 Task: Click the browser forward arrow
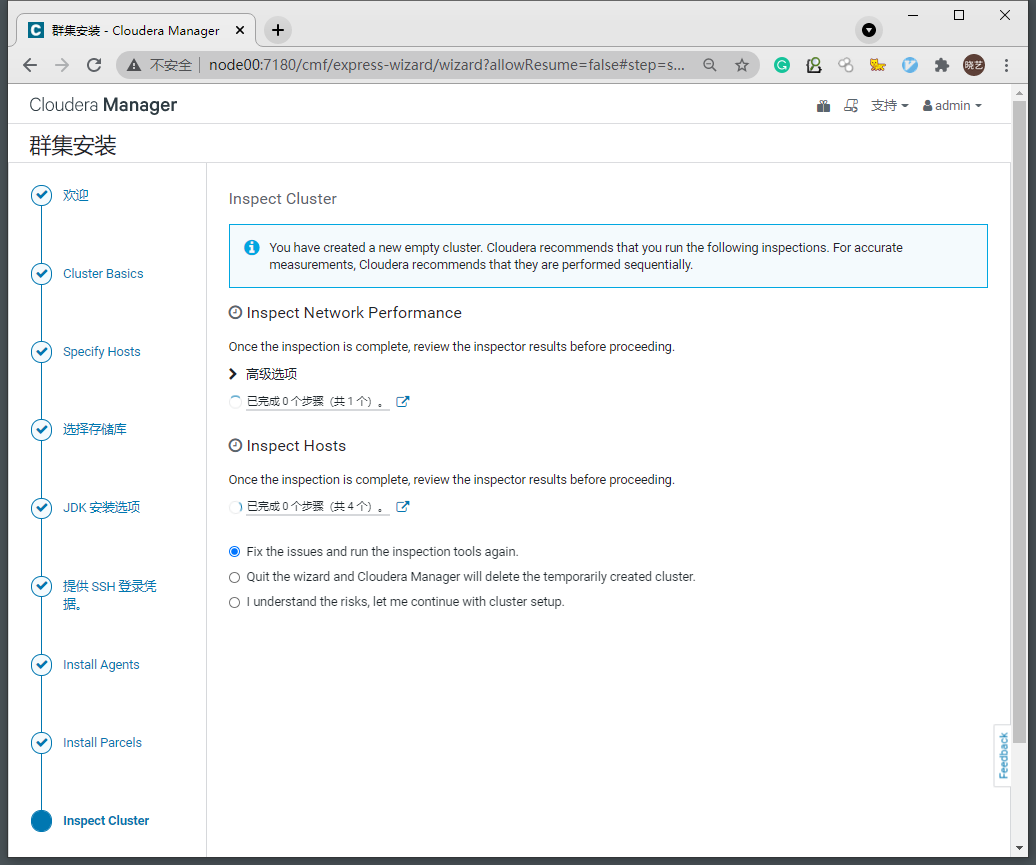[61, 65]
